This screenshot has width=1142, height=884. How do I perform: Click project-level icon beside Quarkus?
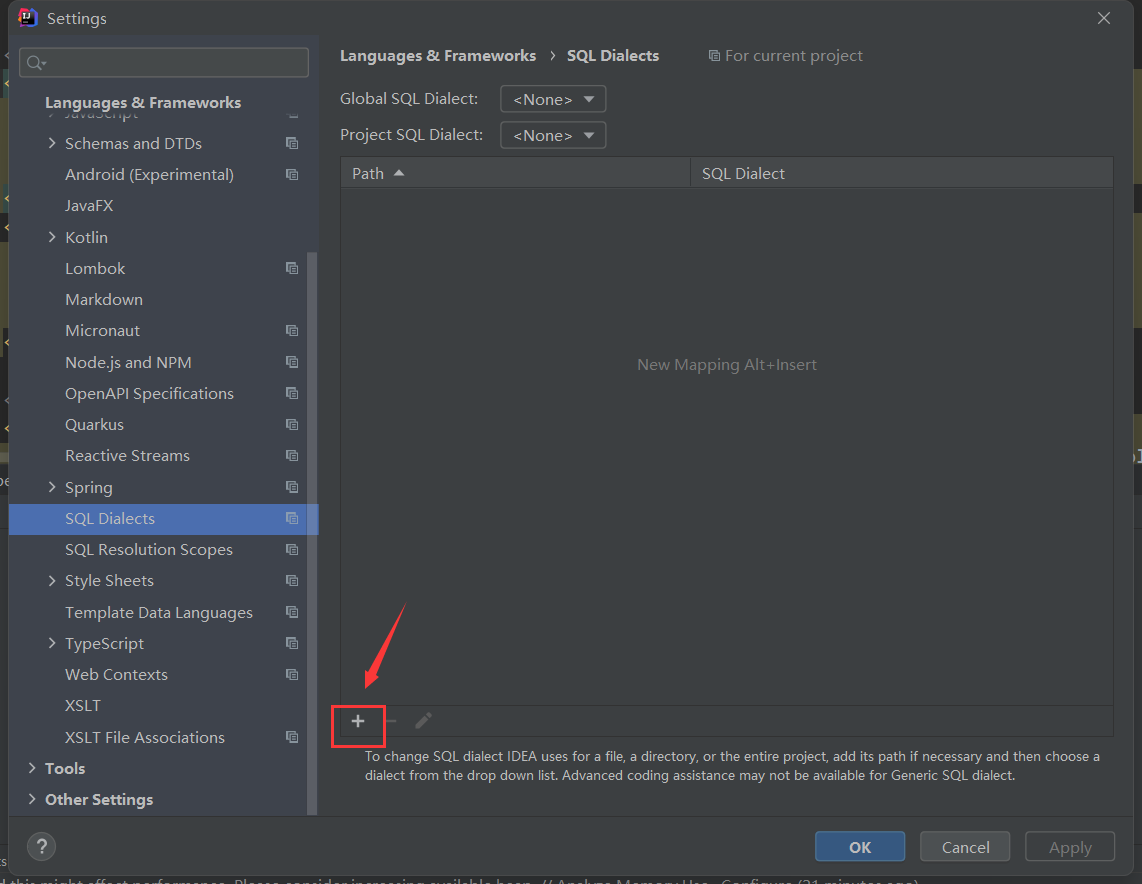tap(292, 425)
